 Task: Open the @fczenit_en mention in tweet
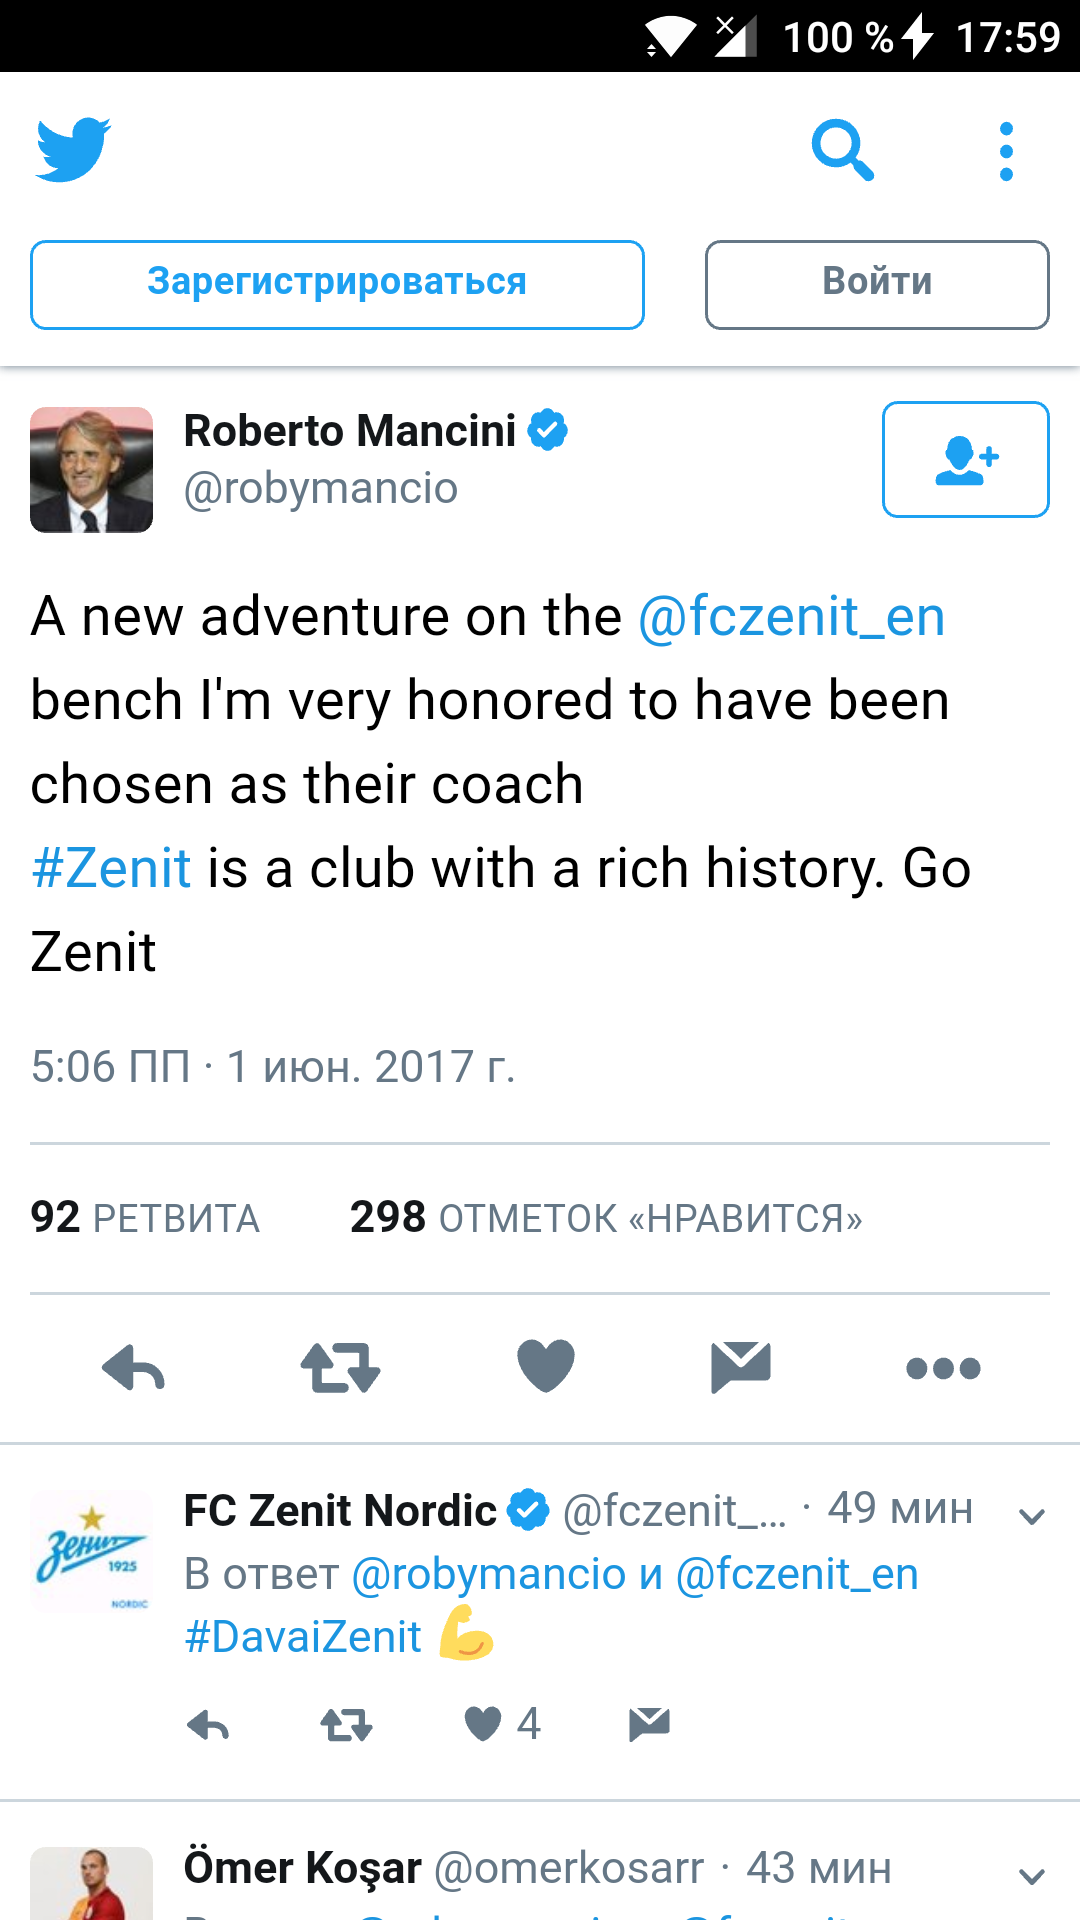[792, 616]
